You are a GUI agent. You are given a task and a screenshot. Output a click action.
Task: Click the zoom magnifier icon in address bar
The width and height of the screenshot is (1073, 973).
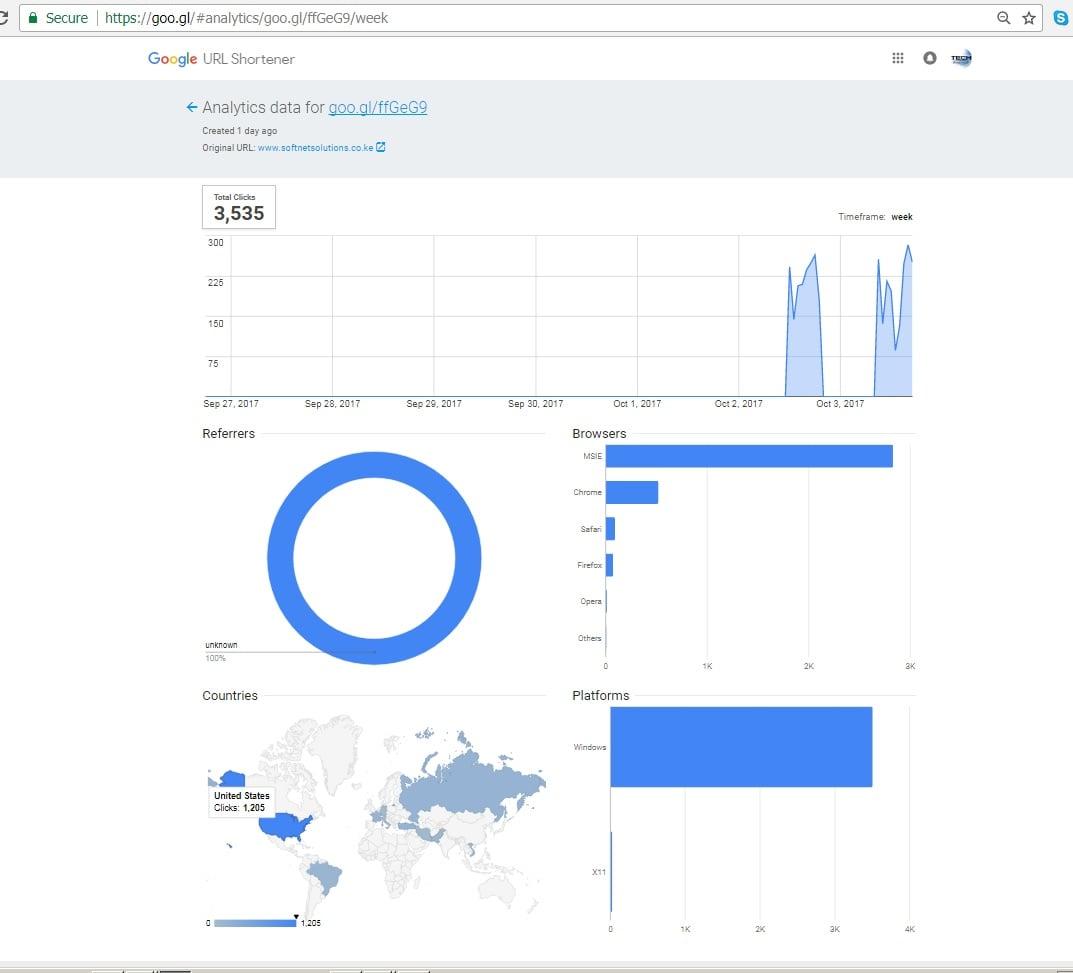click(x=1004, y=18)
